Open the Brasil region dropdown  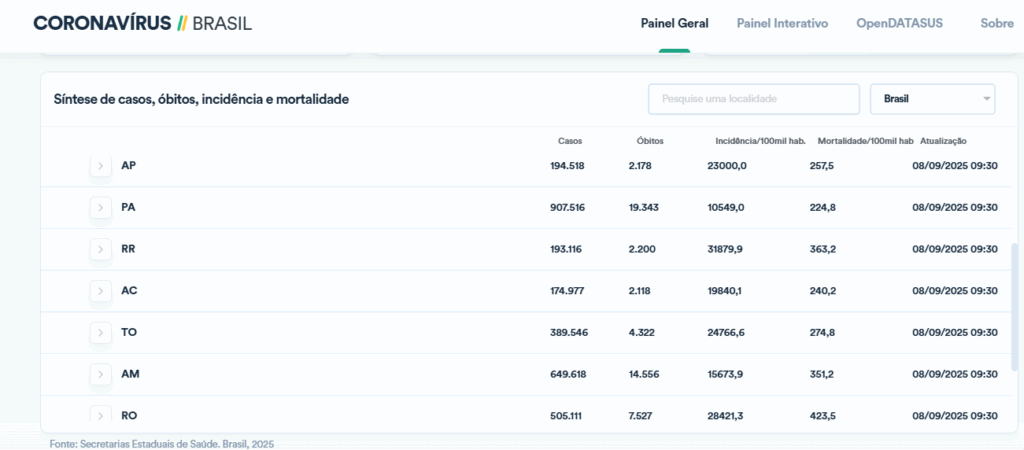(932, 99)
